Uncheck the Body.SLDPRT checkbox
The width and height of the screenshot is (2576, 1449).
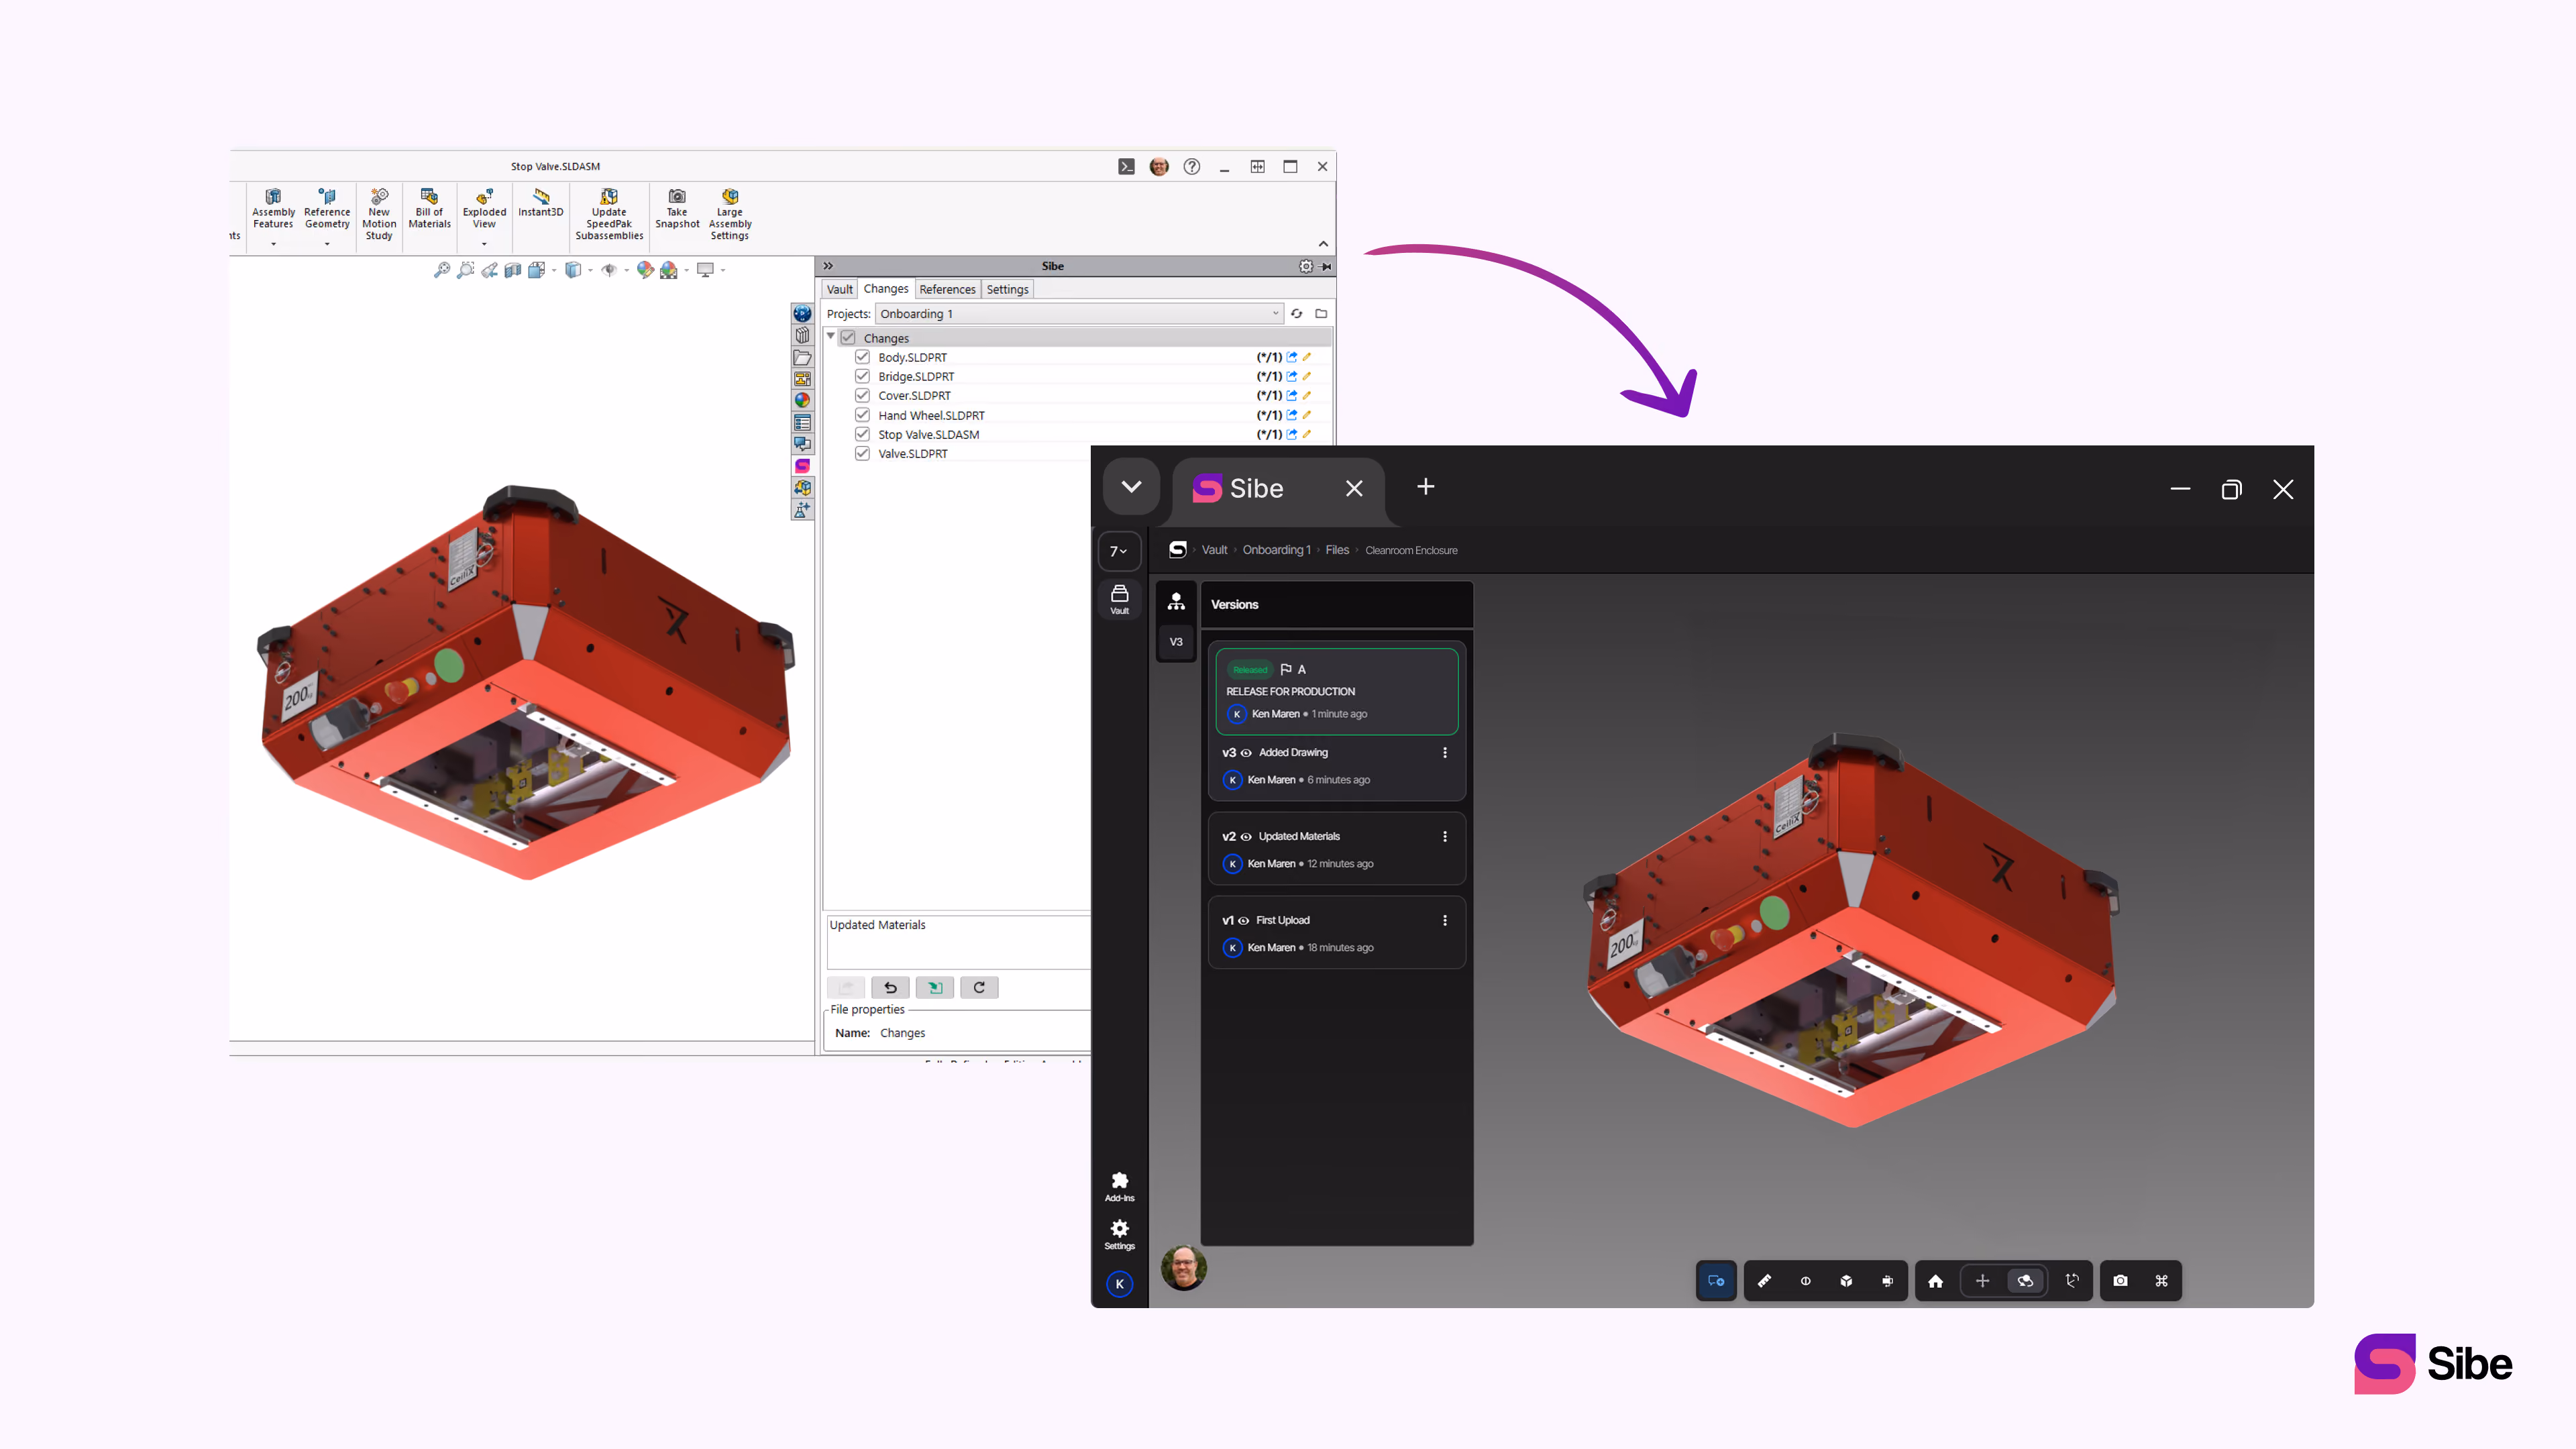pyautogui.click(x=862, y=357)
